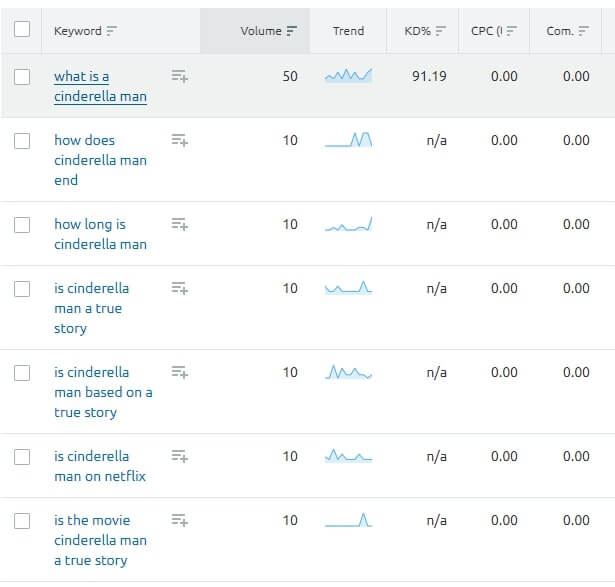Select the 91.19 KD% value
Image resolution: width=615 pixels, height=587 pixels.
coord(429,76)
